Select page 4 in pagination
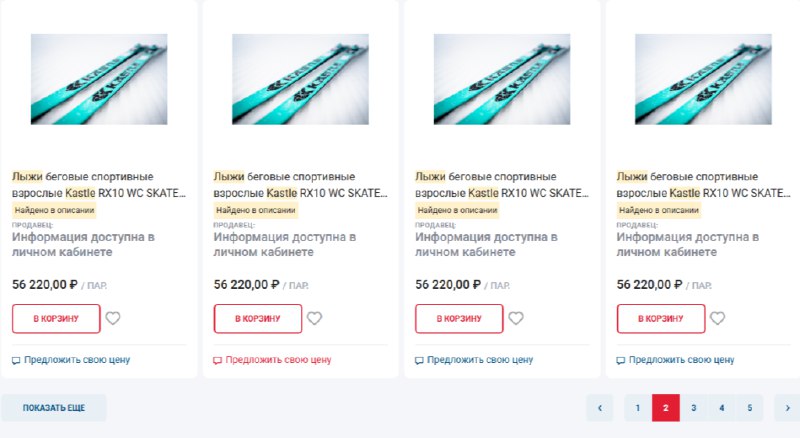The image size is (800, 438). coord(721,407)
